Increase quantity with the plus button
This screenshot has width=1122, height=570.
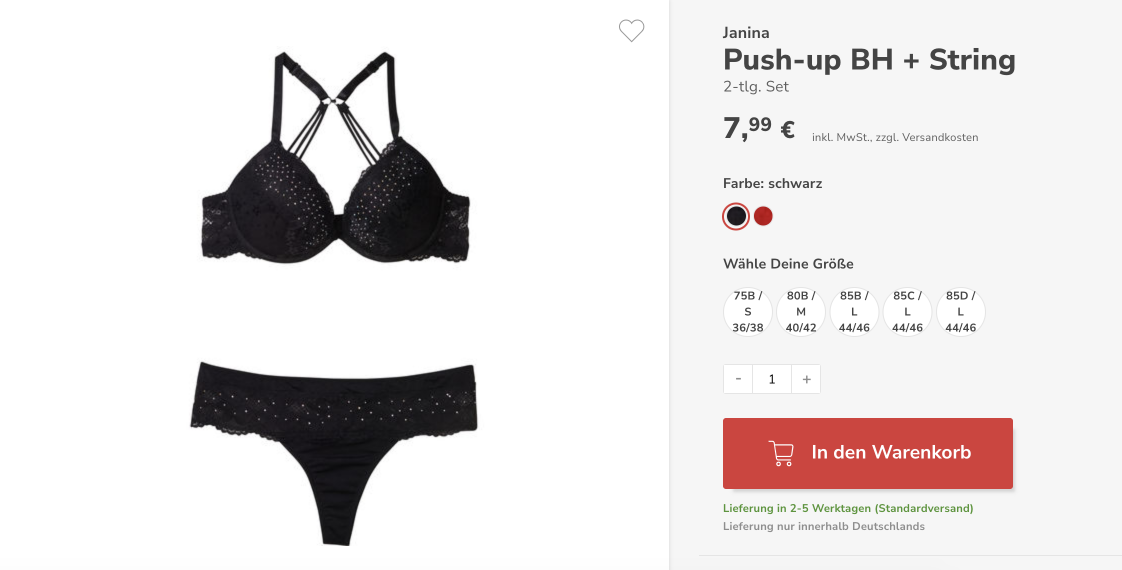806,379
